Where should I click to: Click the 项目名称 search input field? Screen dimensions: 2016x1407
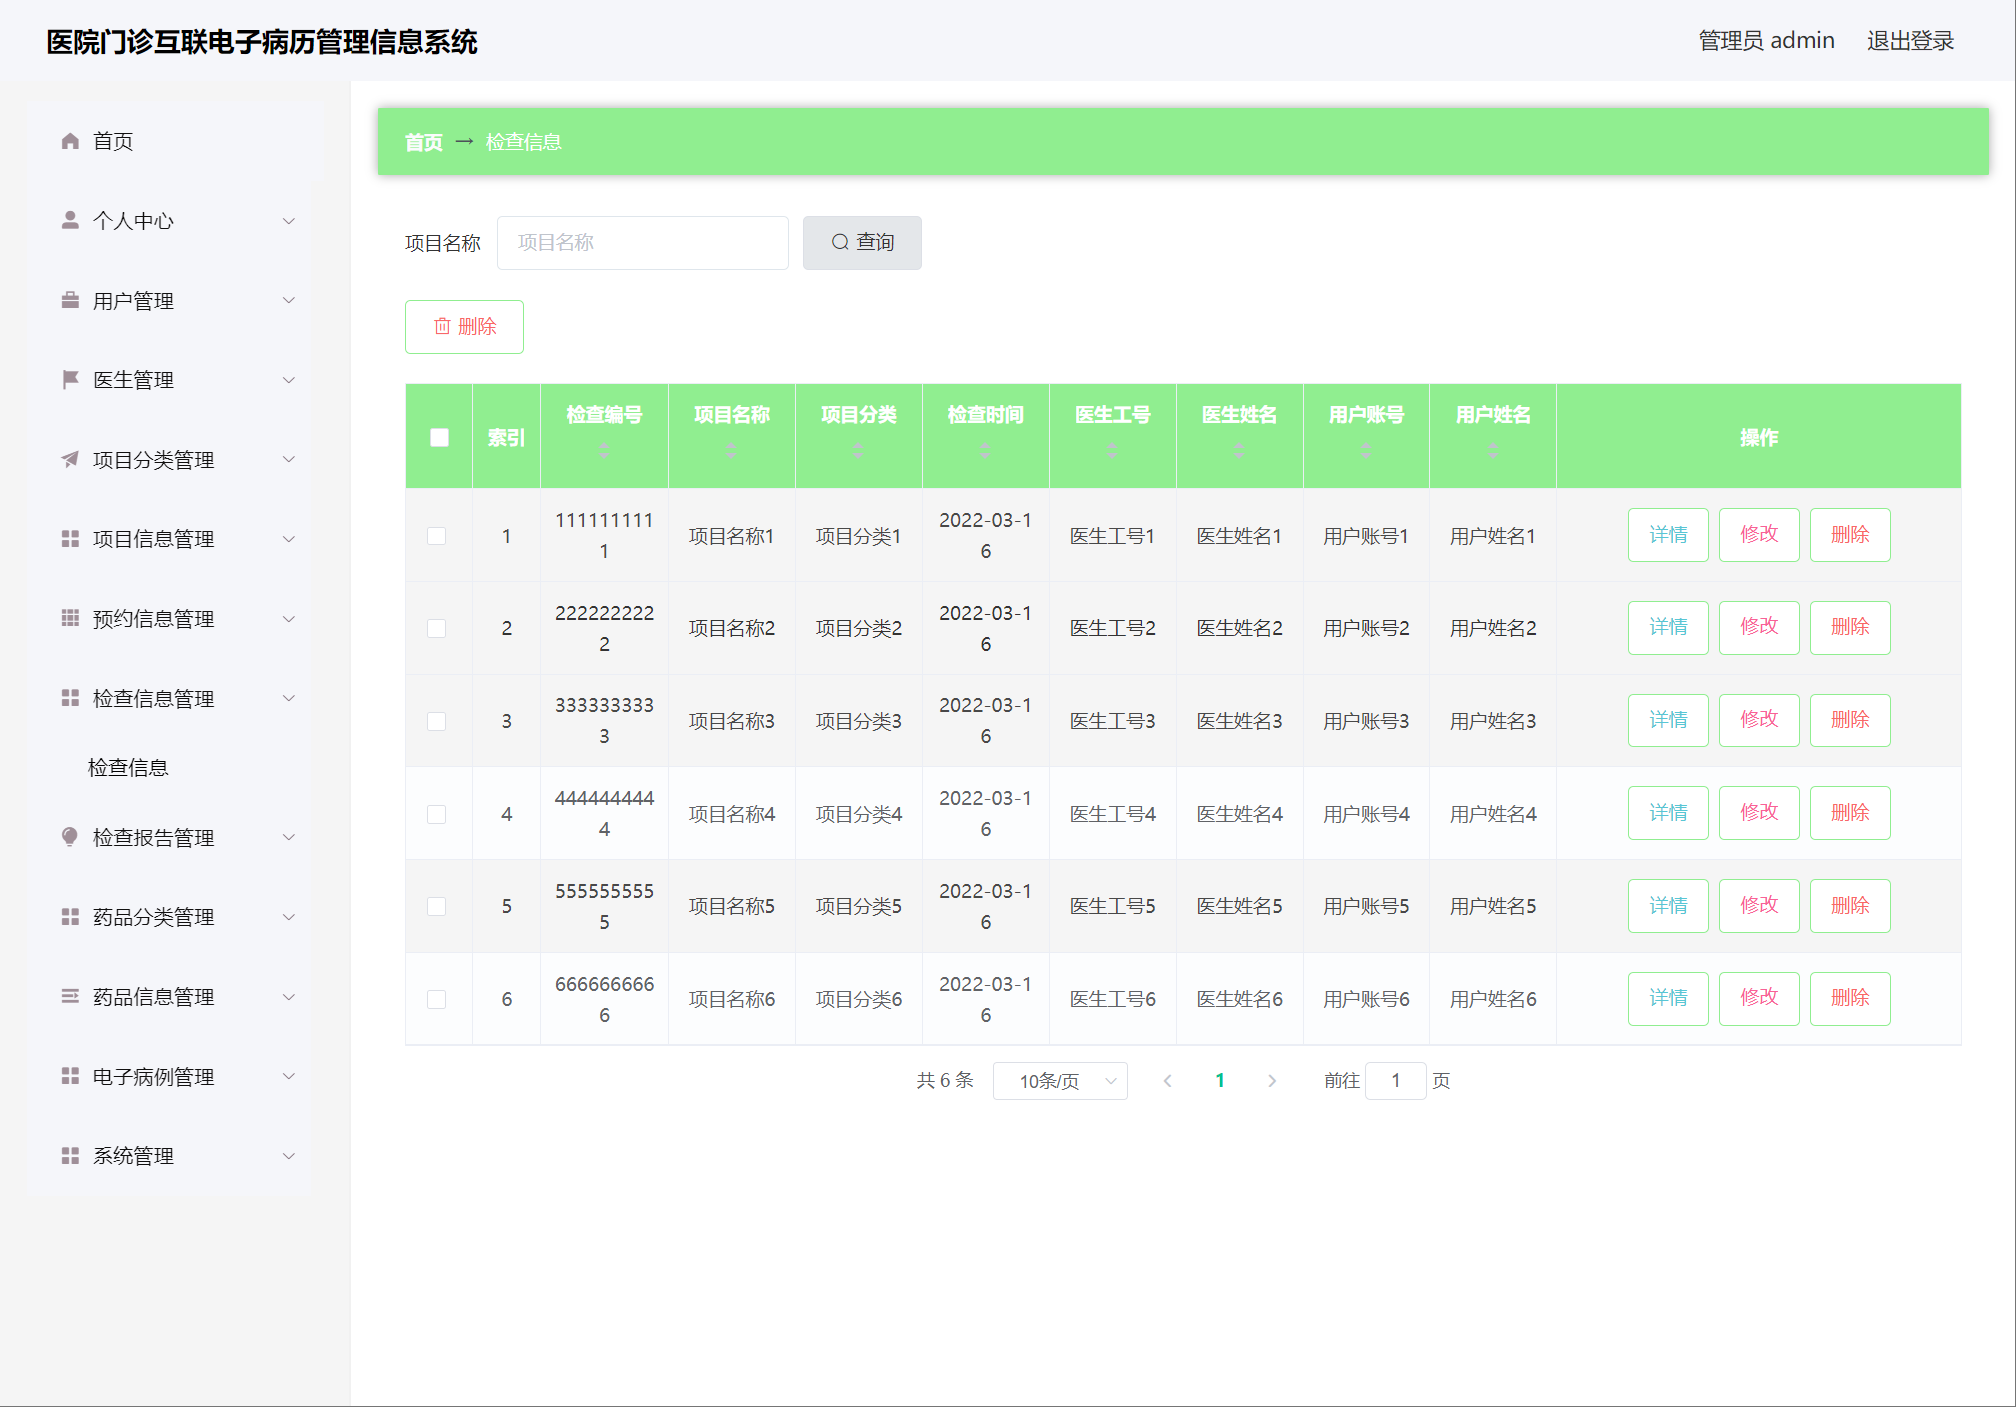(x=642, y=243)
